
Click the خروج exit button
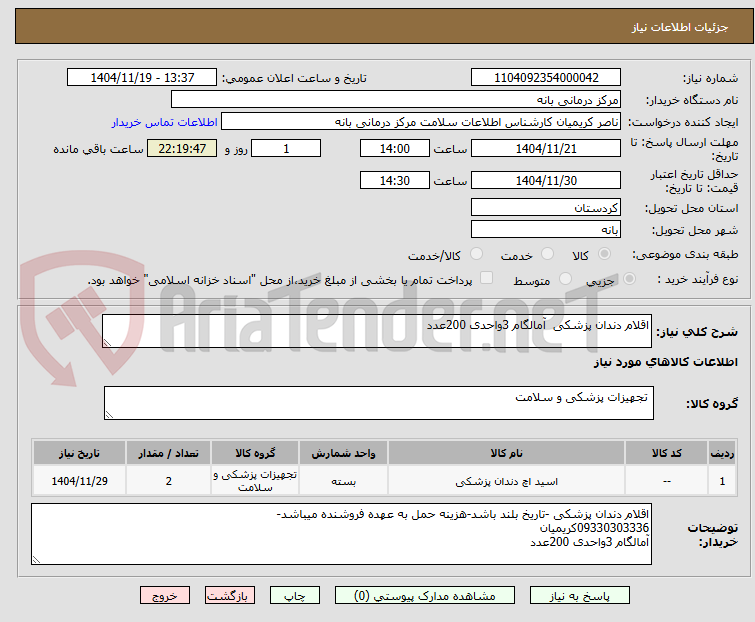point(165,596)
